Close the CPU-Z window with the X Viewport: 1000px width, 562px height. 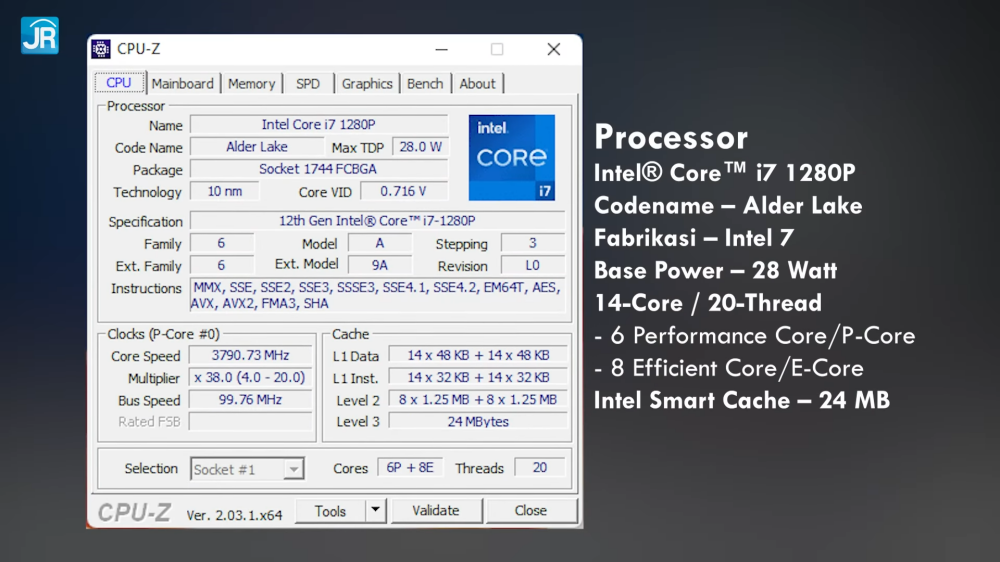pyautogui.click(x=554, y=49)
